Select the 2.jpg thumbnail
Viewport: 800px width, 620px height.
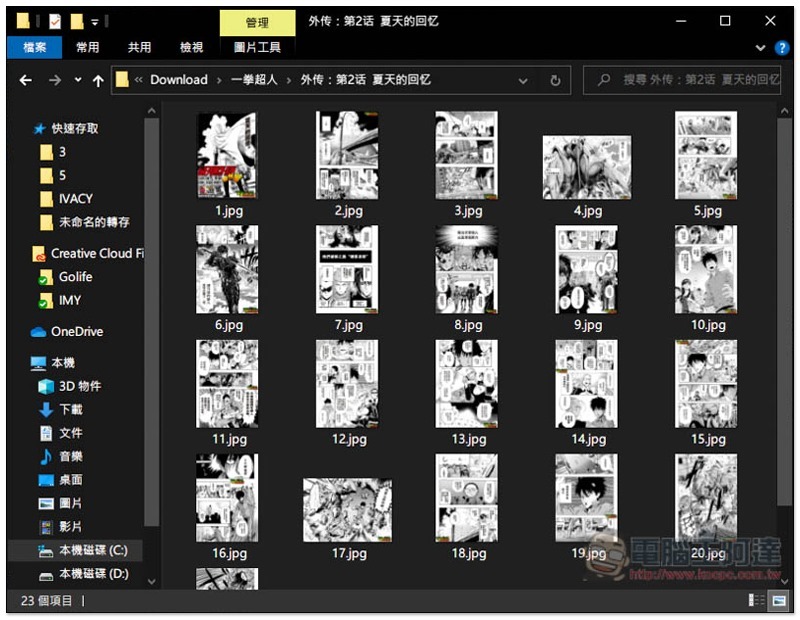tap(347, 155)
